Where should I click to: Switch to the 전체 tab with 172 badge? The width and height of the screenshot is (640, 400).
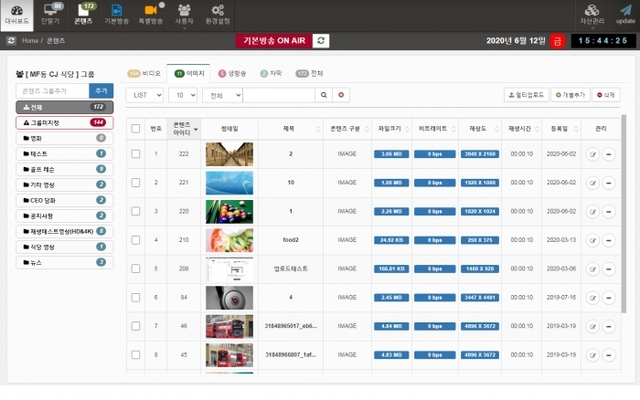pyautogui.click(x=309, y=73)
